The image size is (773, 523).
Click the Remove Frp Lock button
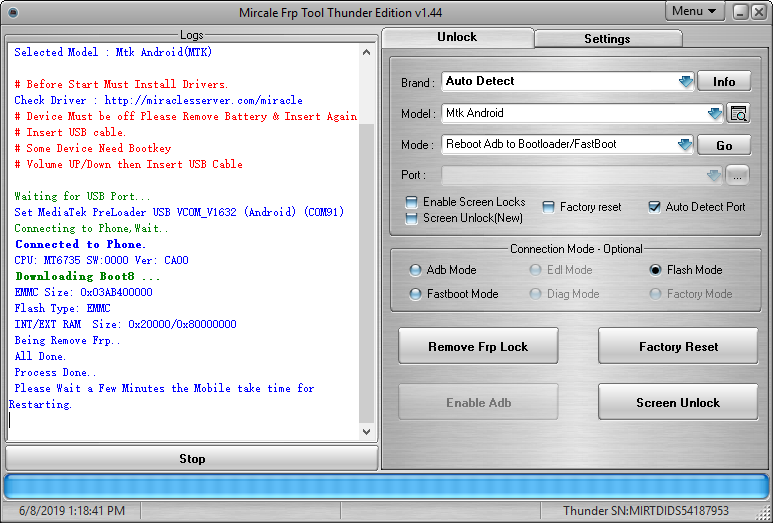pos(478,347)
